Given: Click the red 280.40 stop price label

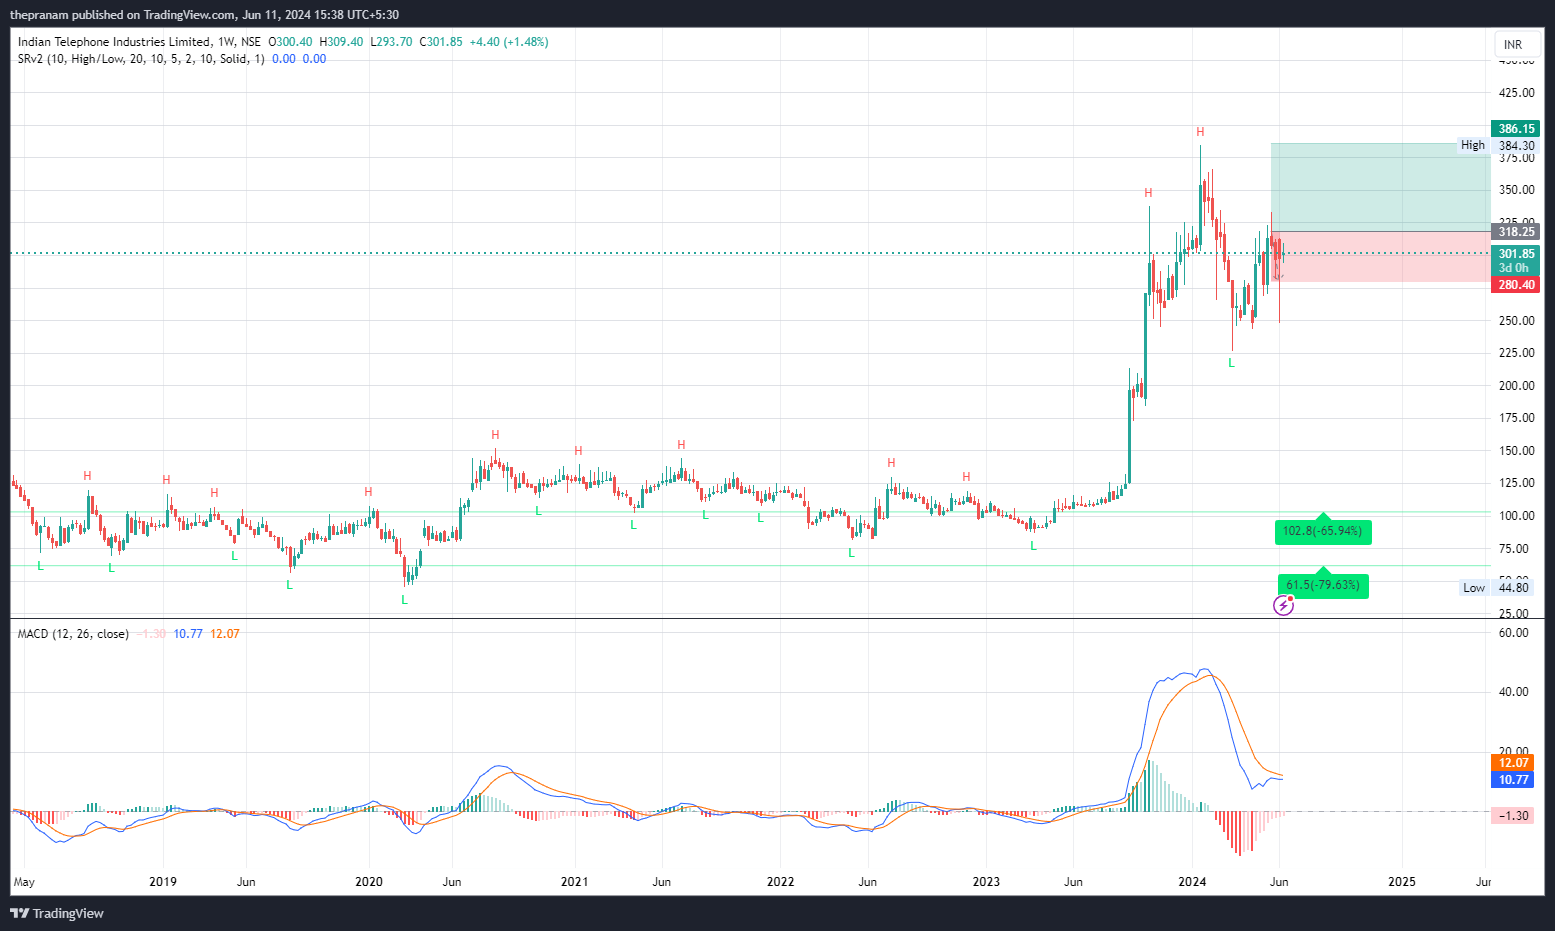Looking at the screenshot, I should 1516,285.
